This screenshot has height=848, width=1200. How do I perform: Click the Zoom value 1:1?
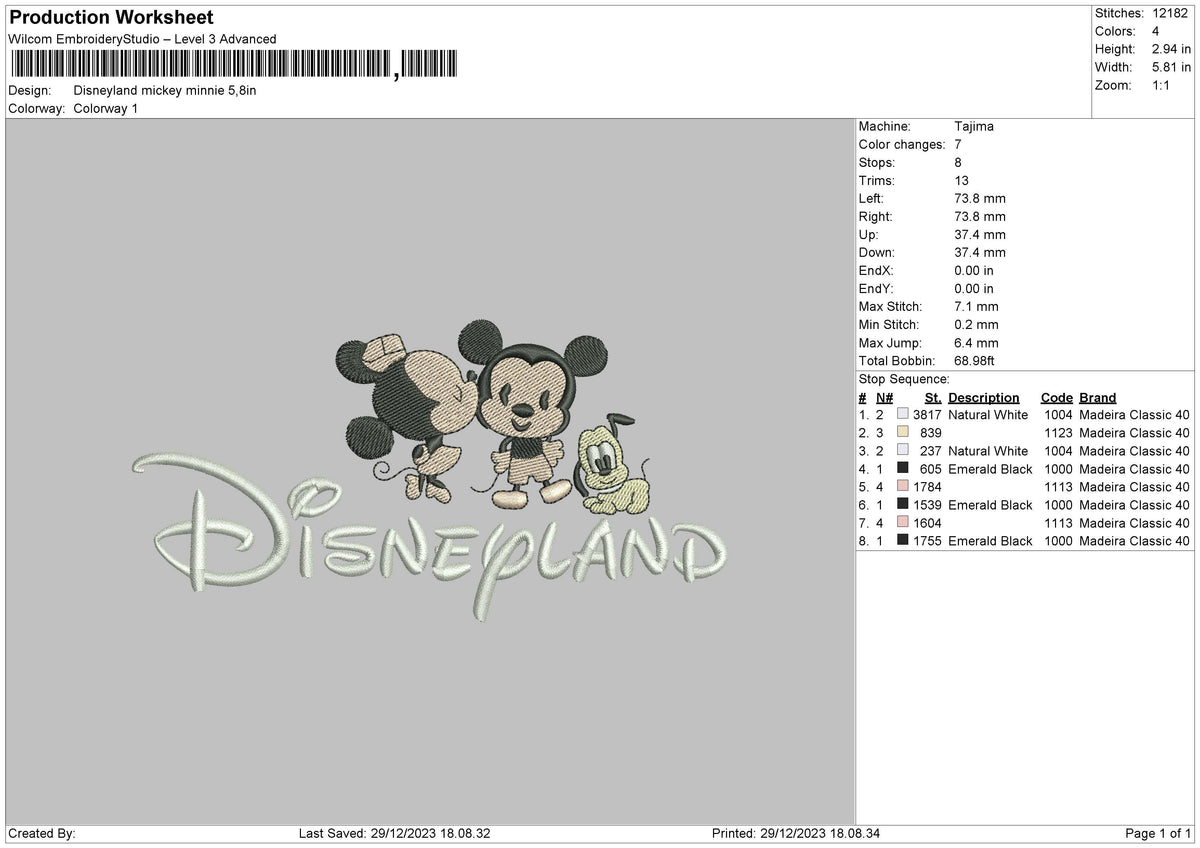point(1162,85)
